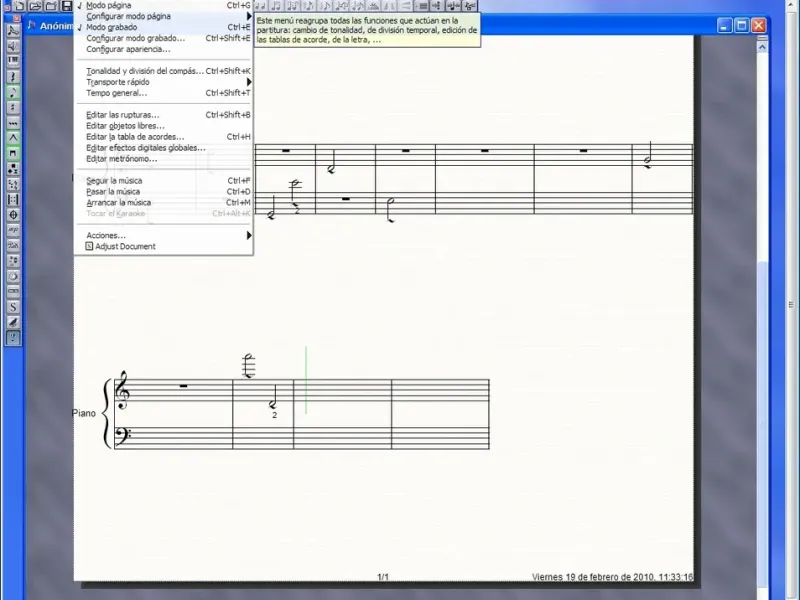
Task: Run the Adjust Document action
Action: point(163,246)
